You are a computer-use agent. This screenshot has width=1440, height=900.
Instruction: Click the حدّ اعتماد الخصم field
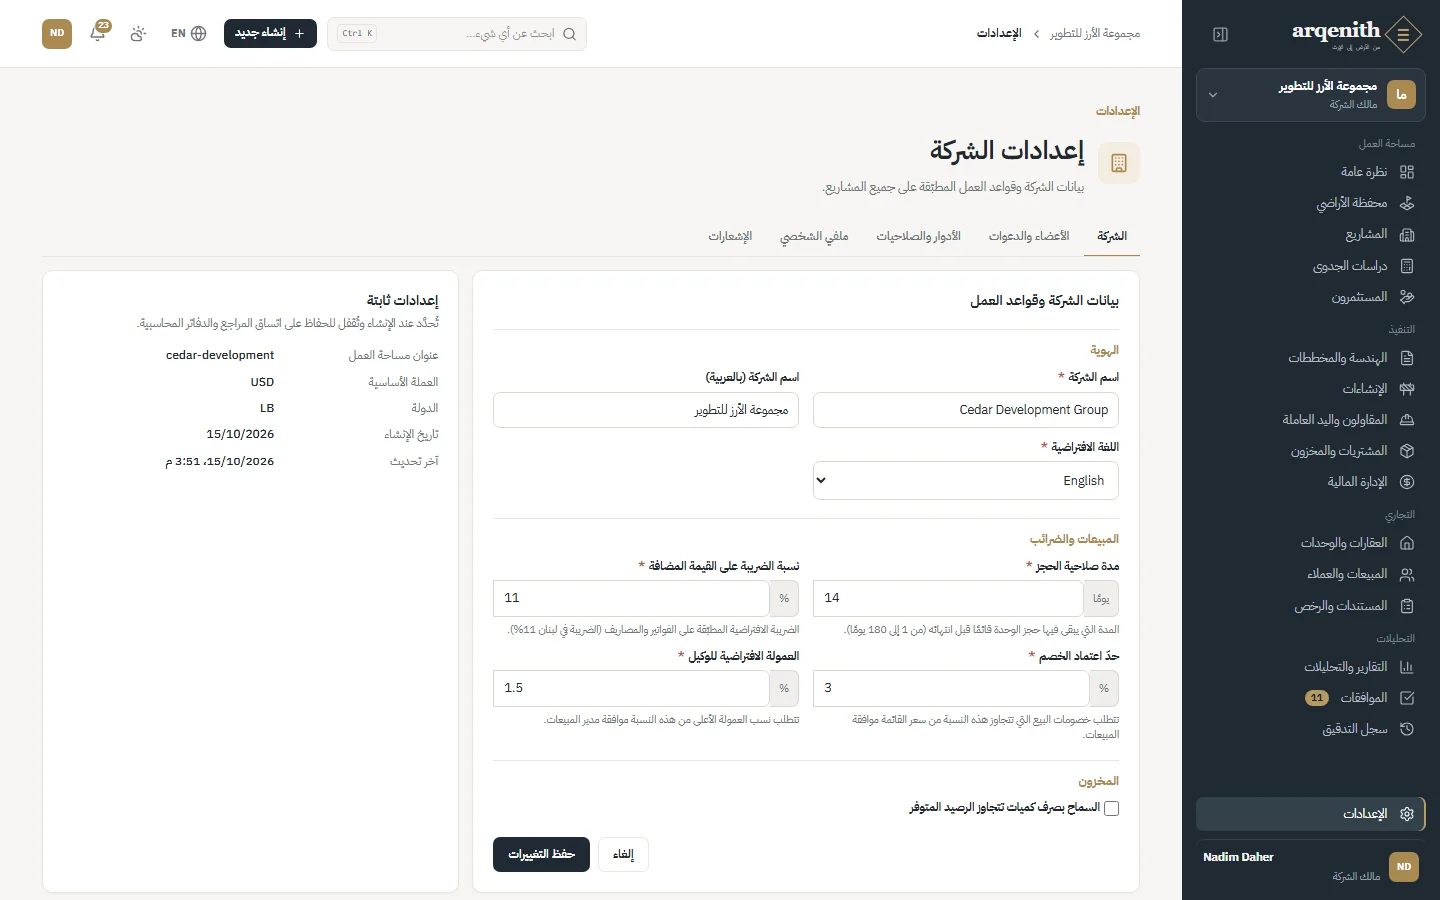click(x=951, y=688)
